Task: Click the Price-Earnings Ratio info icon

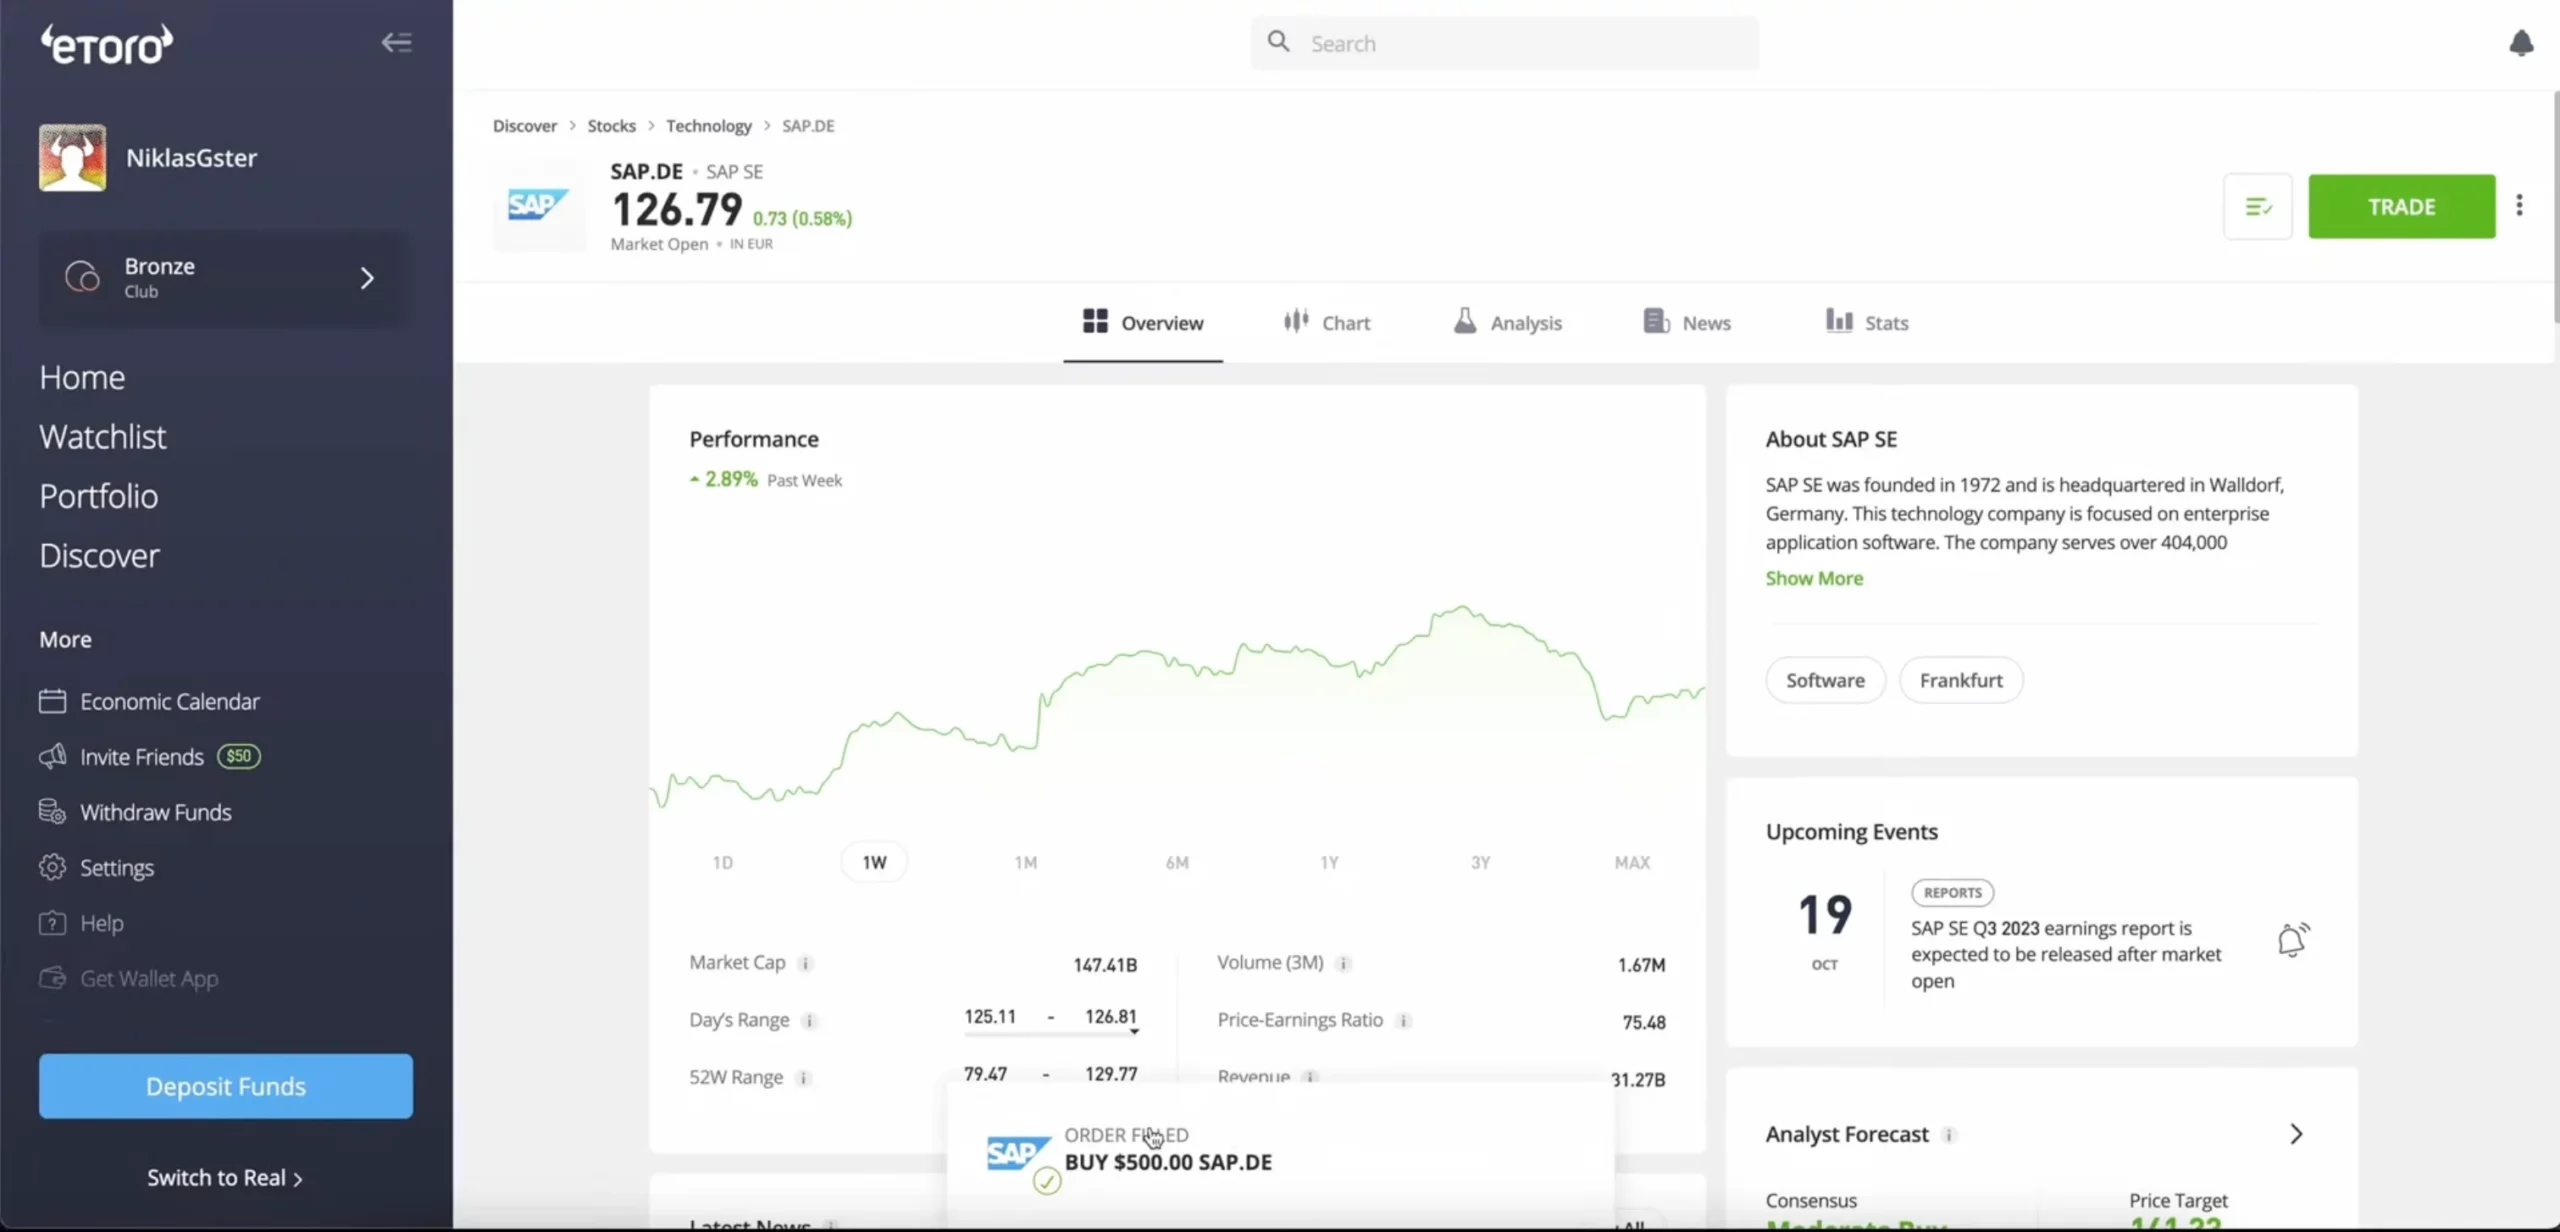Action: pos(1403,1021)
